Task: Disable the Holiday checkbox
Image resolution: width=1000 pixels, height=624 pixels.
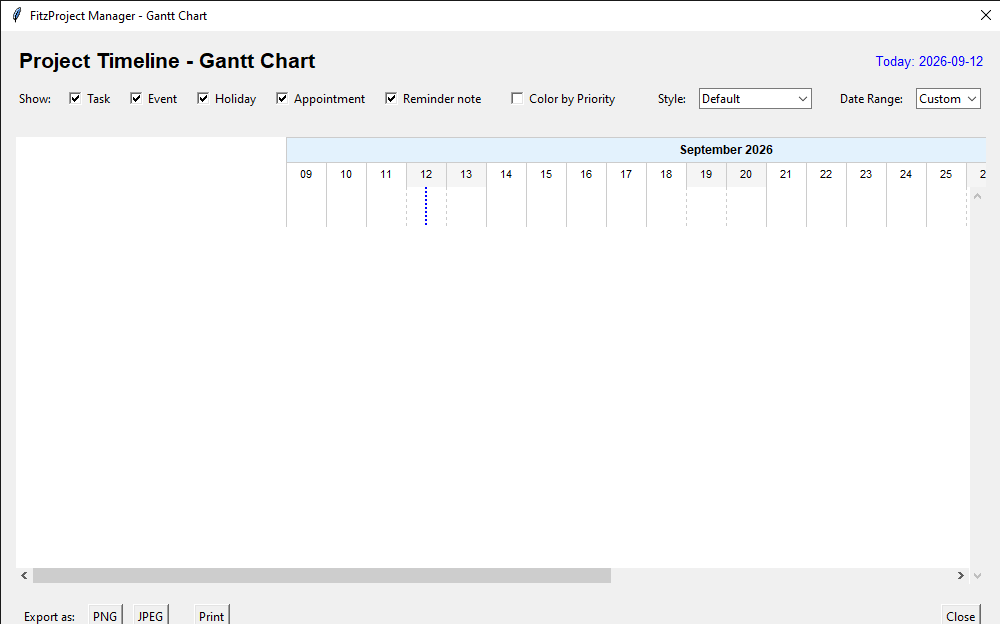Action: point(203,98)
